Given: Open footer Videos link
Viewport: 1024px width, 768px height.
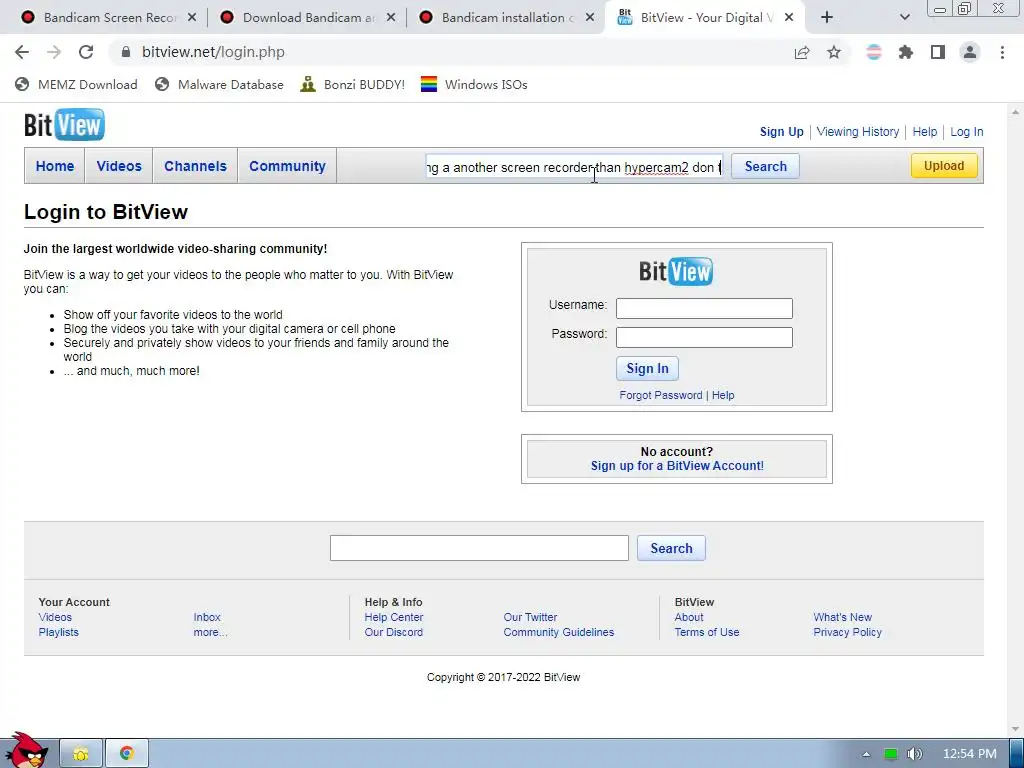Looking at the screenshot, I should pyautogui.click(x=56, y=617).
